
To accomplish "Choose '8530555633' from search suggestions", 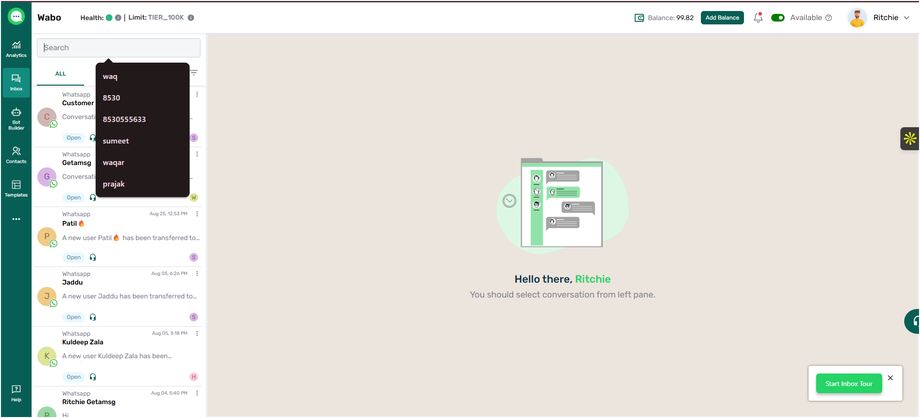I will pos(143,119).
